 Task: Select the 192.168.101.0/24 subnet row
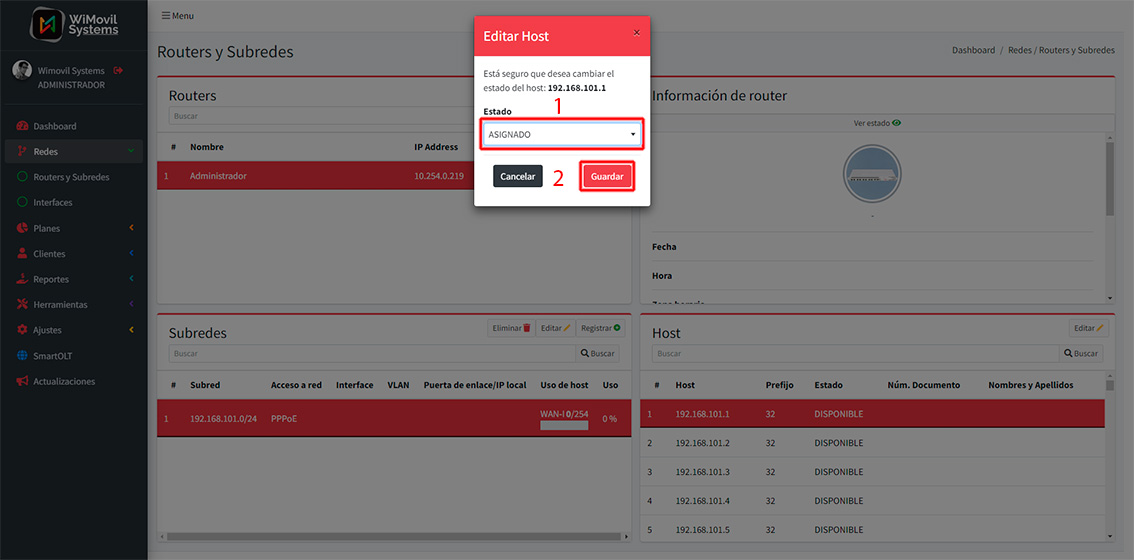pyautogui.click(x=394, y=418)
